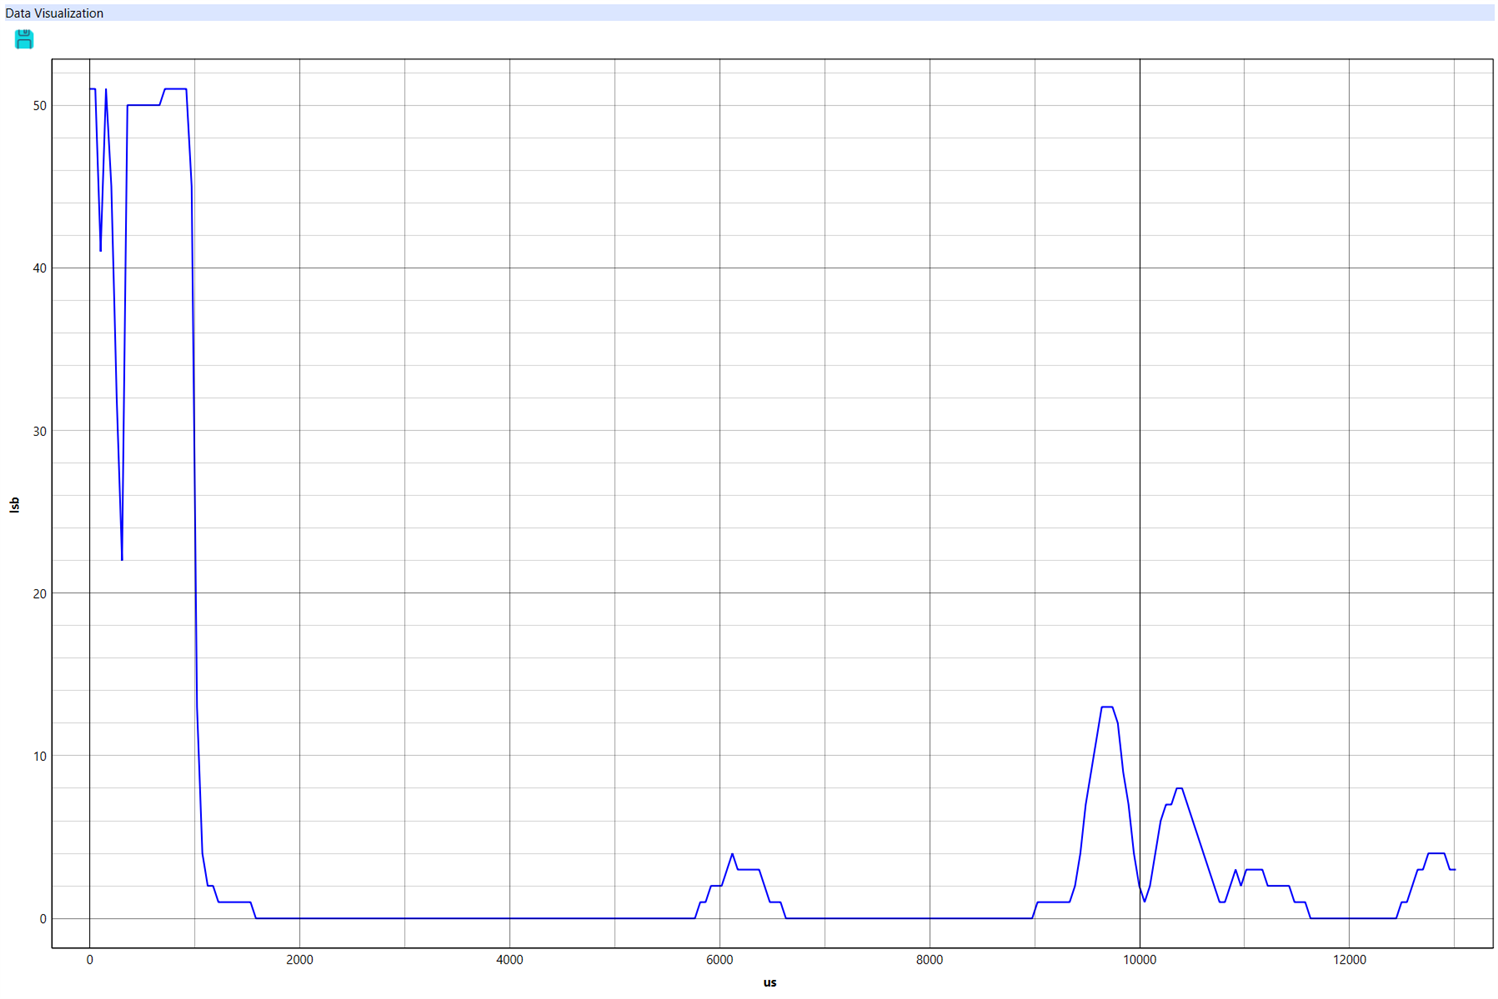
Task: Click the 0 tick label on lsb axis
Action: click(43, 919)
